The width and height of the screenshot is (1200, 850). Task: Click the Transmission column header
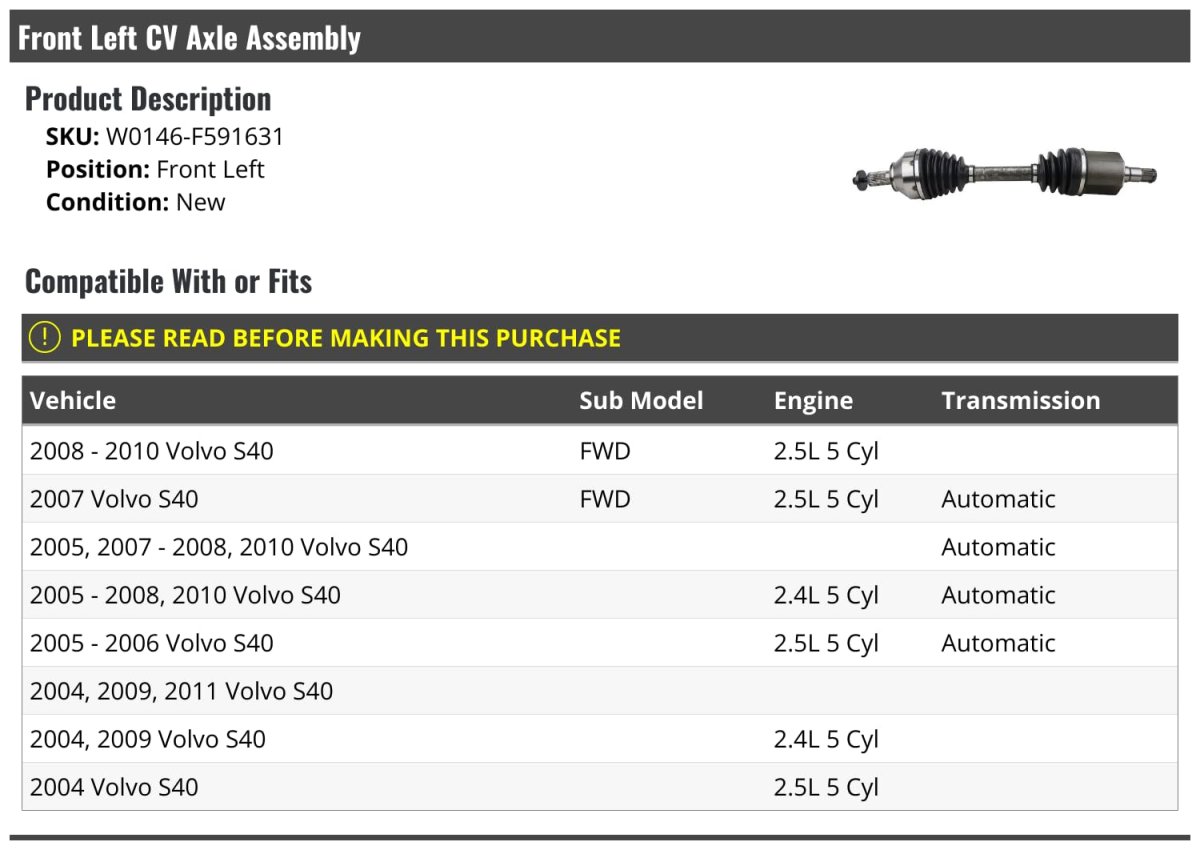[x=1020, y=401]
